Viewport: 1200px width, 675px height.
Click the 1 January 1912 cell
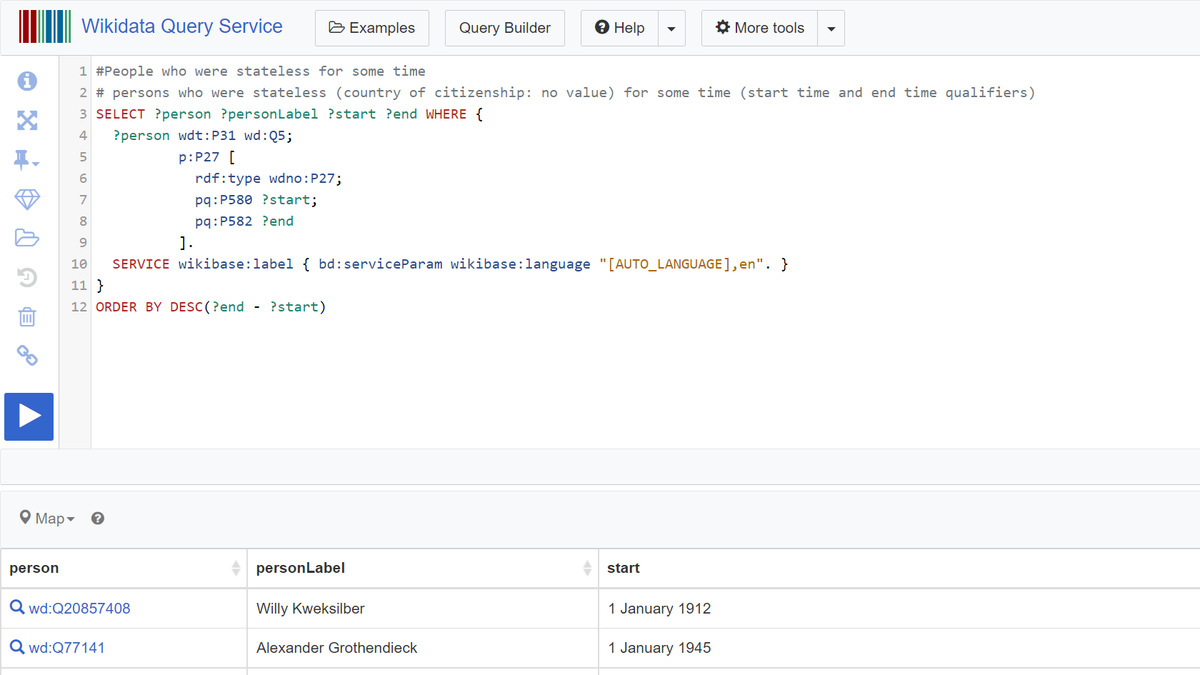tap(899, 608)
